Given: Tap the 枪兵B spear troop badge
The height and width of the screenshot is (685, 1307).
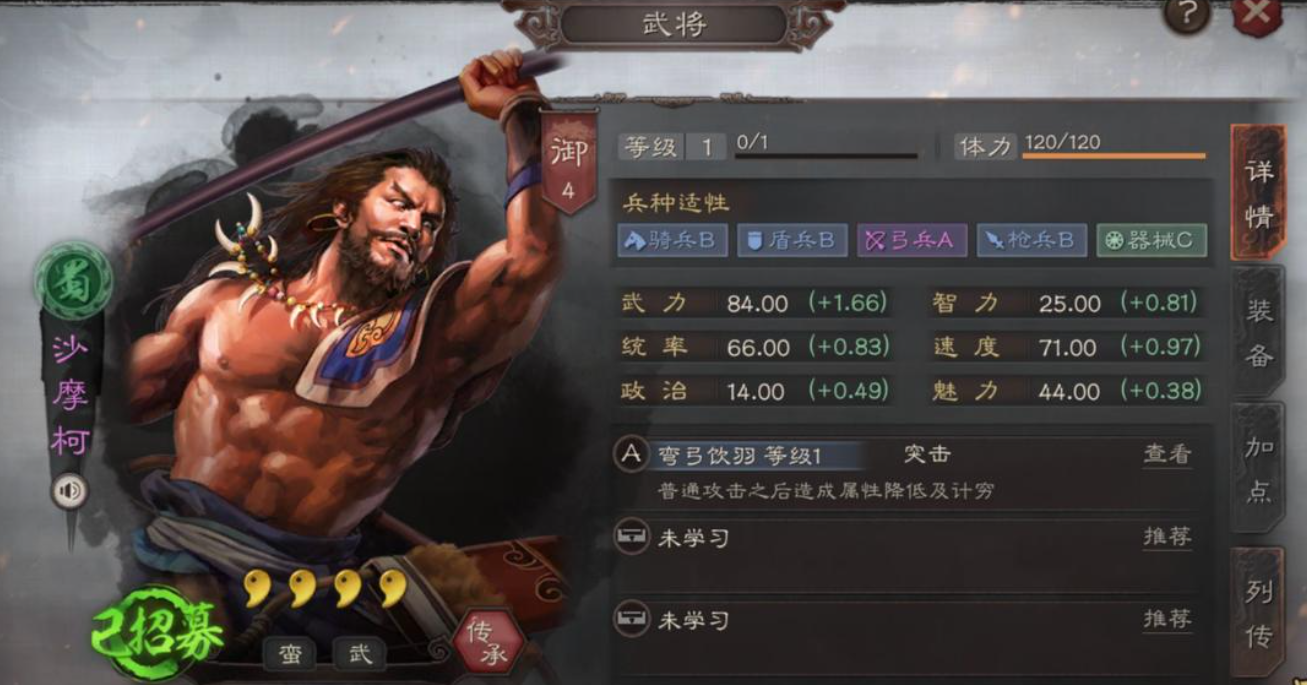Looking at the screenshot, I should coord(1032,240).
